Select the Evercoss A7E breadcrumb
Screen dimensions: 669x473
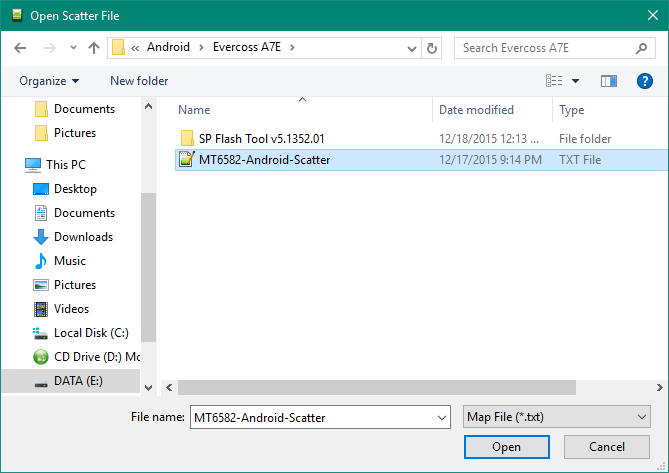(247, 47)
